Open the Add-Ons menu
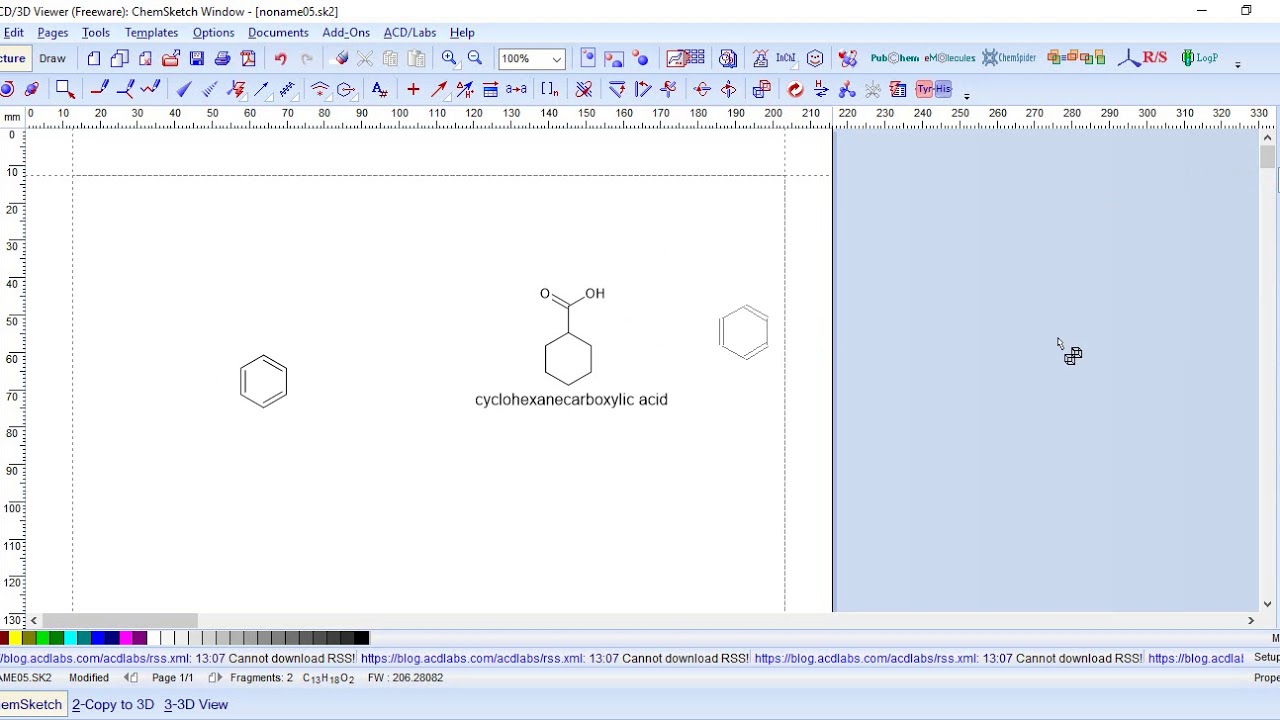1280x720 pixels. click(x=346, y=33)
